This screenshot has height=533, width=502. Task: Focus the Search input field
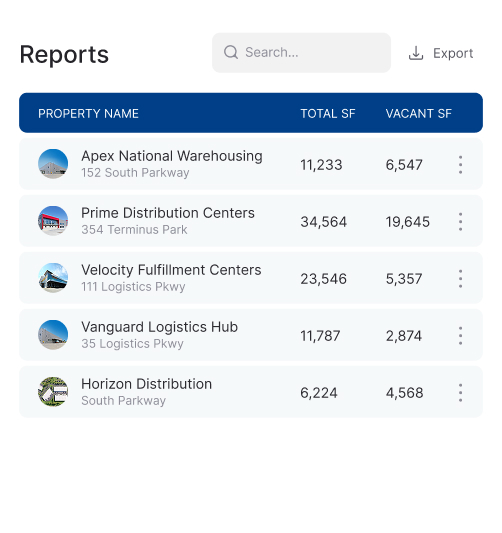pos(301,53)
